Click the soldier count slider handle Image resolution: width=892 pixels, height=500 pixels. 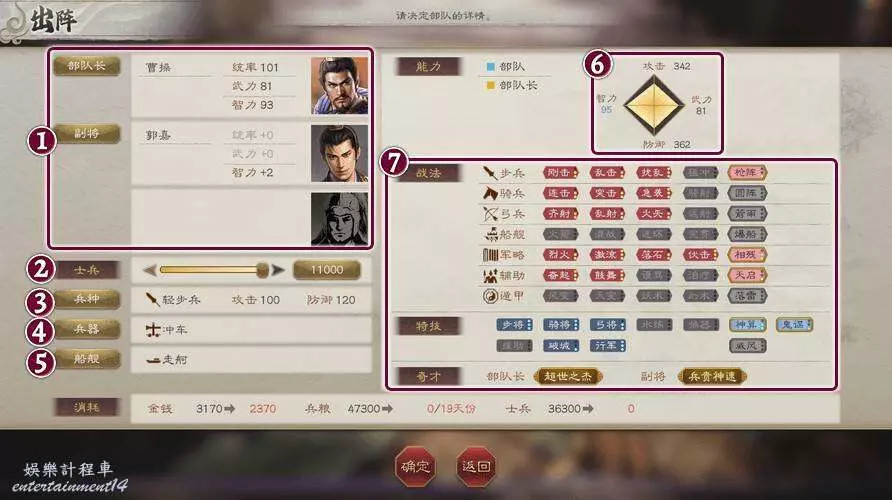262,270
